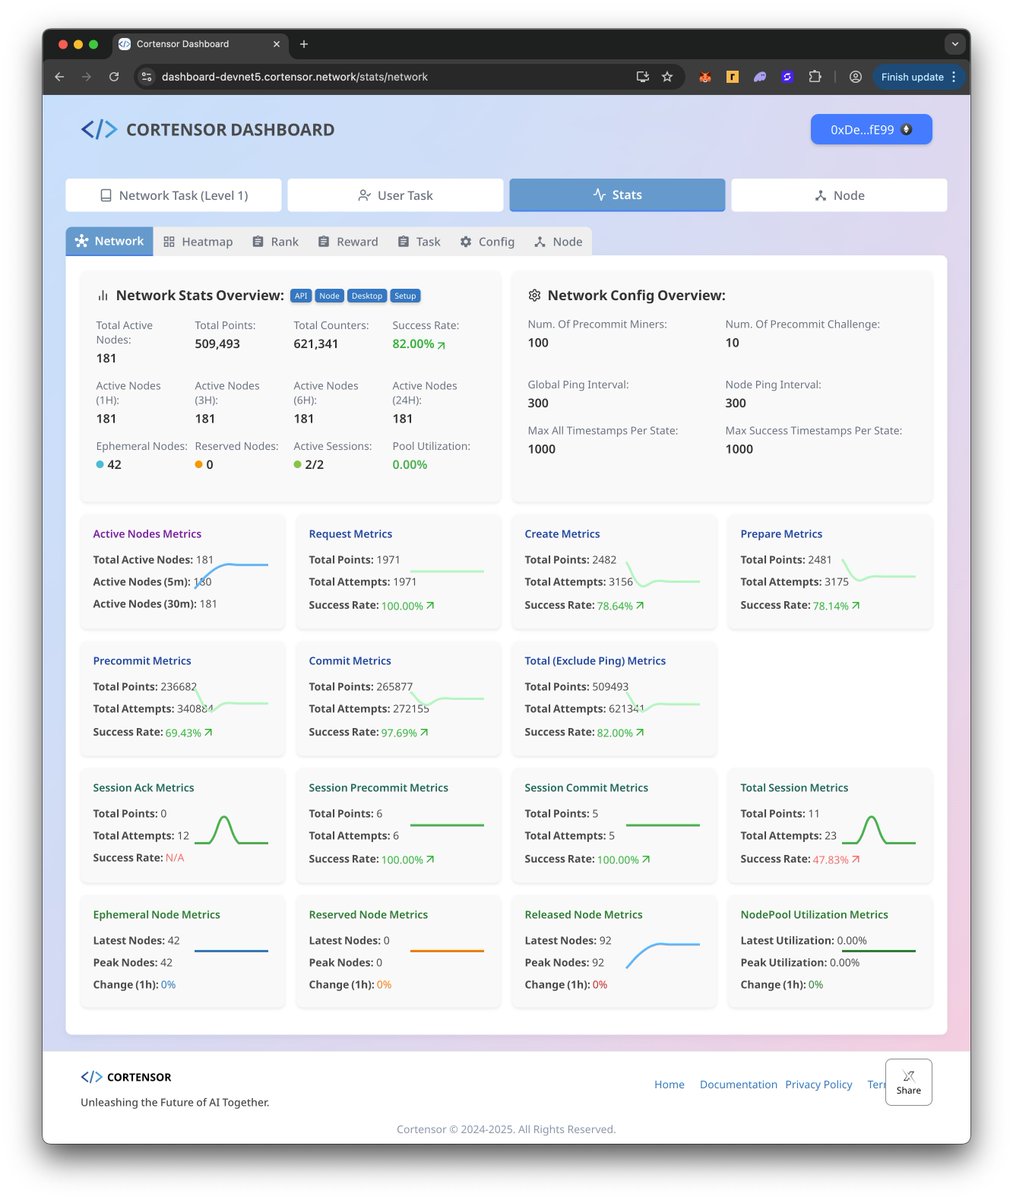Click the gear icon by Network Config Overview
This screenshot has width=1013, height=1200.
pos(534,296)
